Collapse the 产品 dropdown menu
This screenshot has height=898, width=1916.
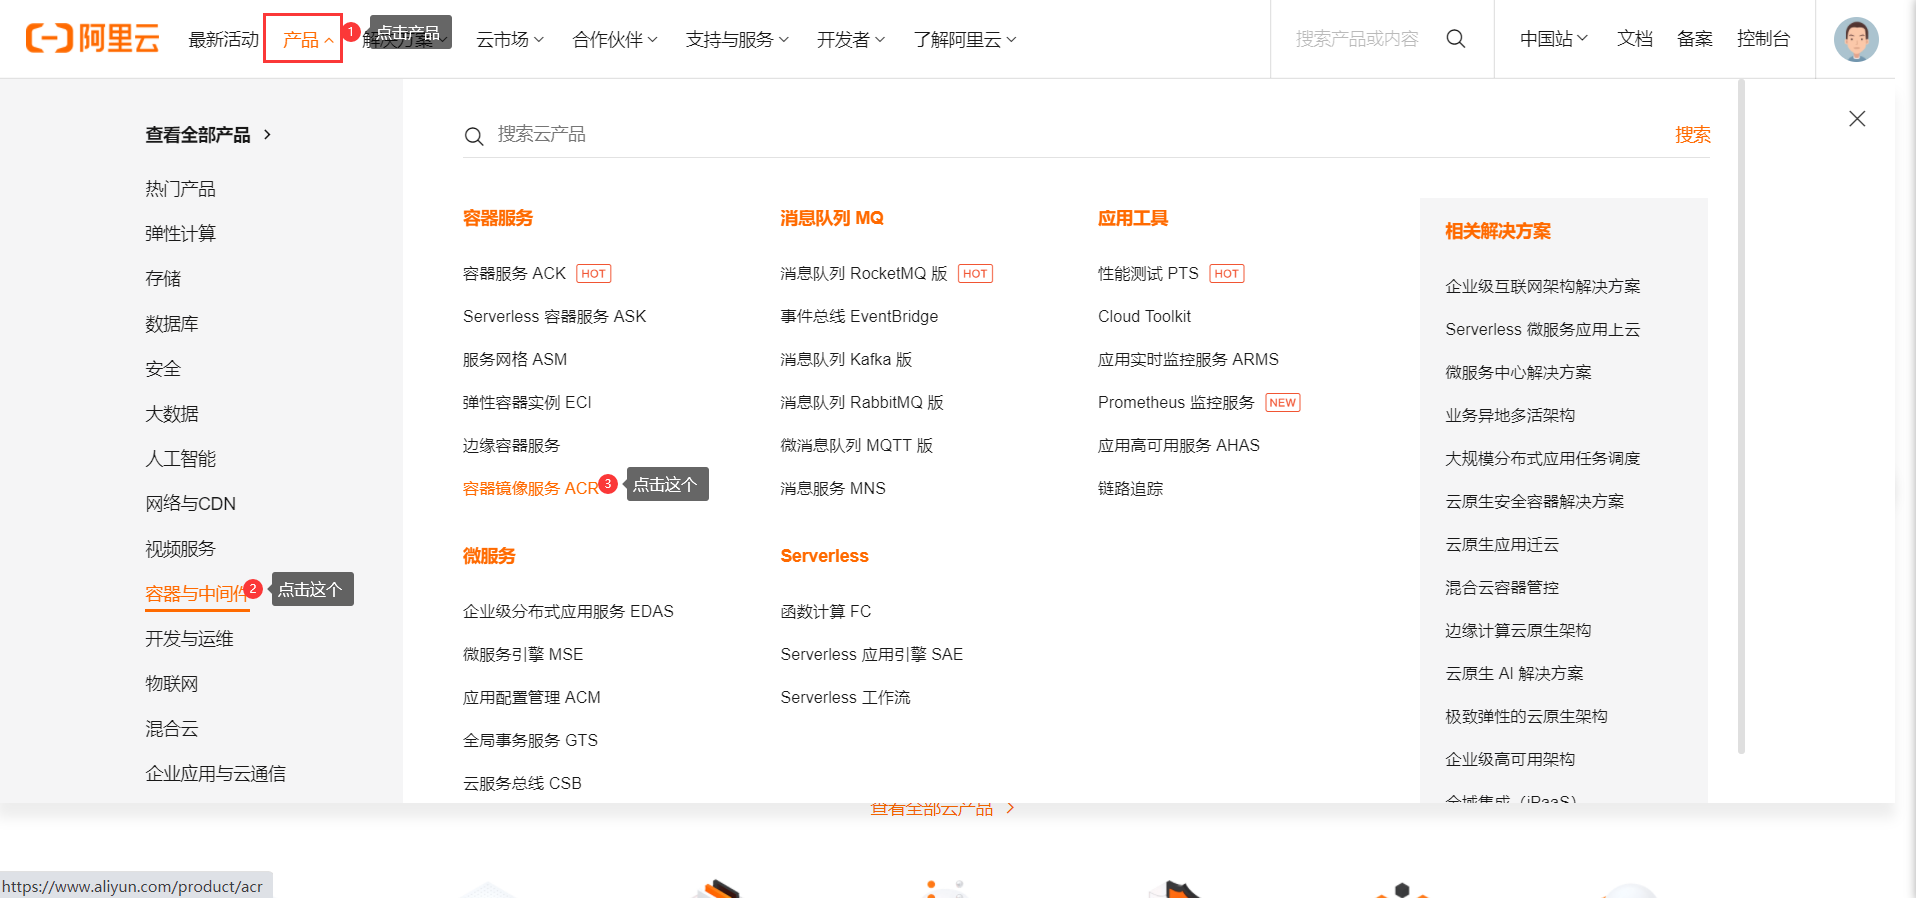pos(308,39)
